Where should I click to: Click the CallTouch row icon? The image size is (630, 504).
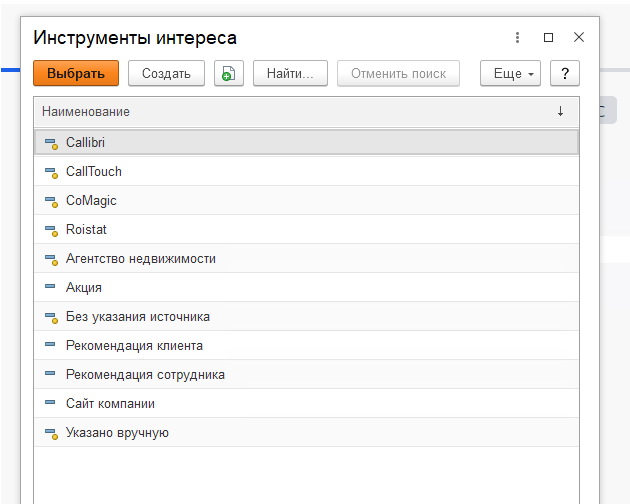tap(51, 172)
